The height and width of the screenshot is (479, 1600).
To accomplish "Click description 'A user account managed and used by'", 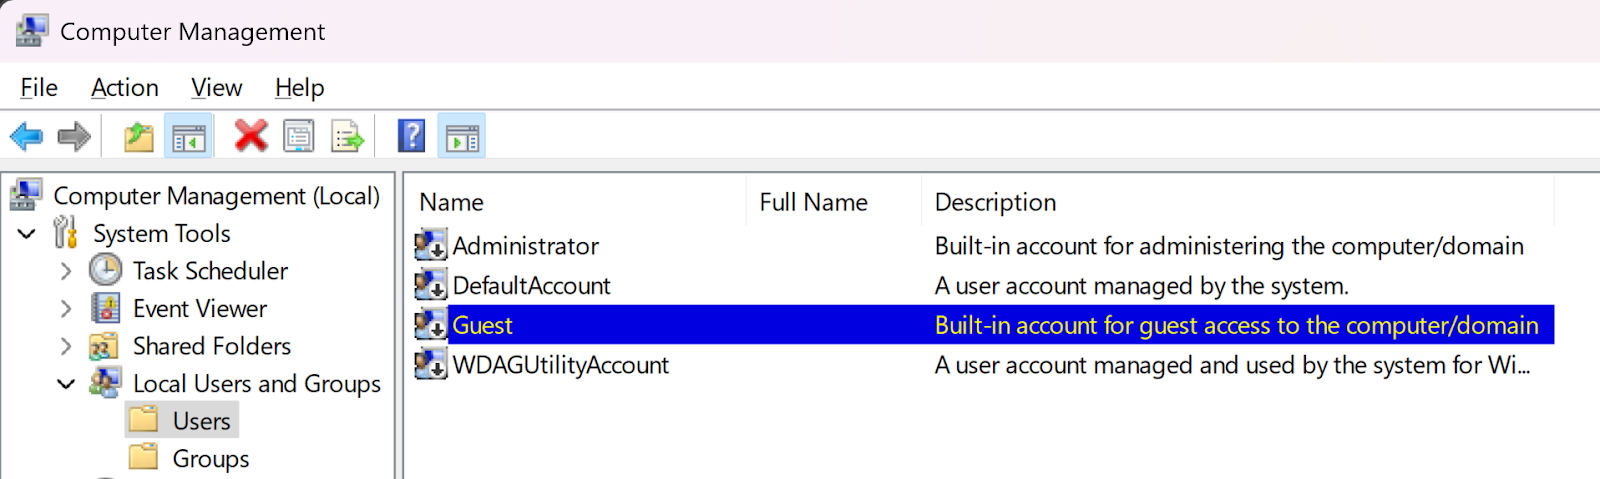I will pyautogui.click(x=1232, y=366).
